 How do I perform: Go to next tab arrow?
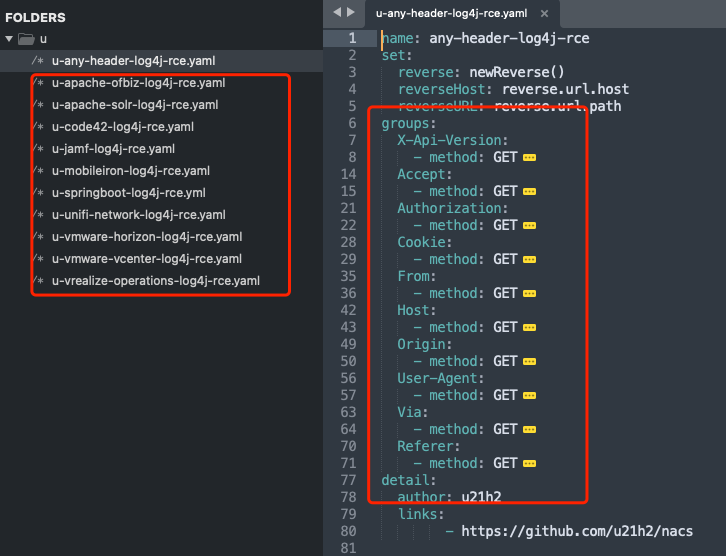point(351,12)
